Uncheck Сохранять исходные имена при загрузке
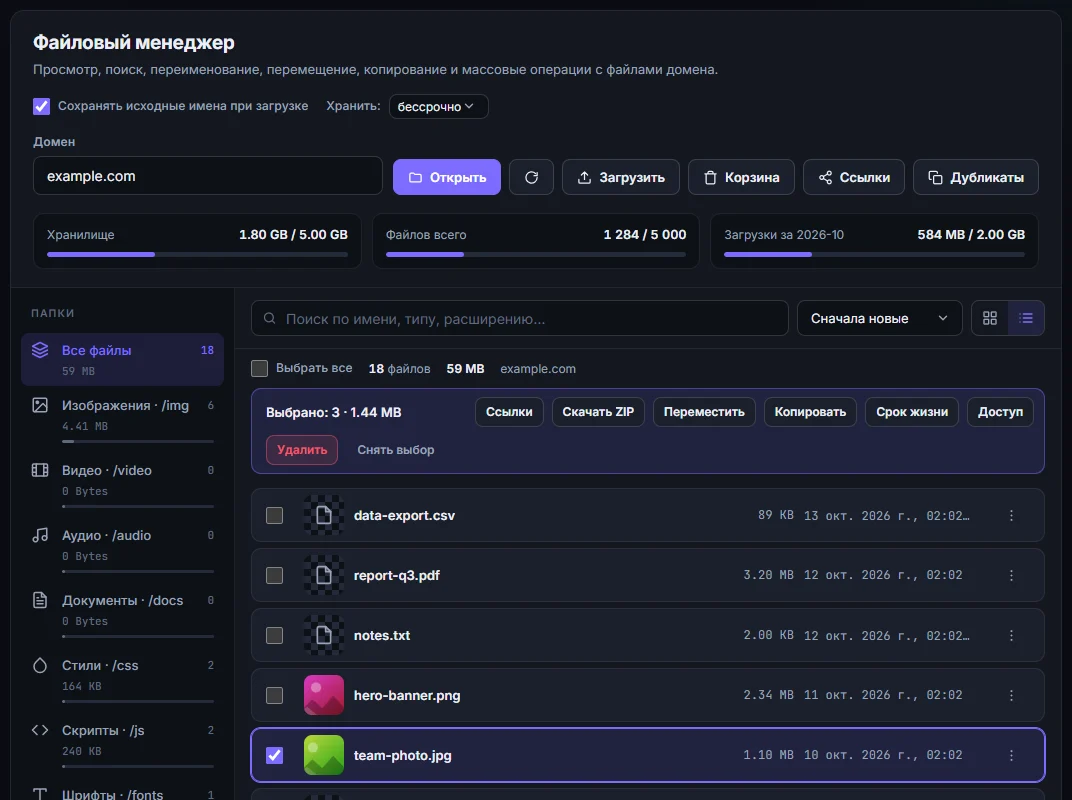 click(x=42, y=106)
